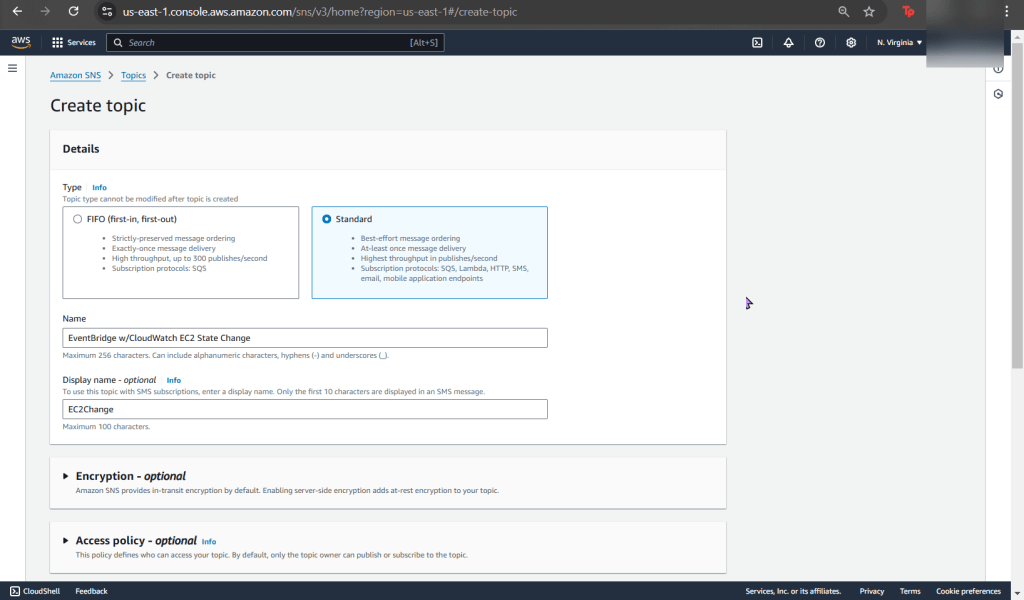Screen dimensions: 1024x600
Task: Open the help question mark icon
Action: 820,43
